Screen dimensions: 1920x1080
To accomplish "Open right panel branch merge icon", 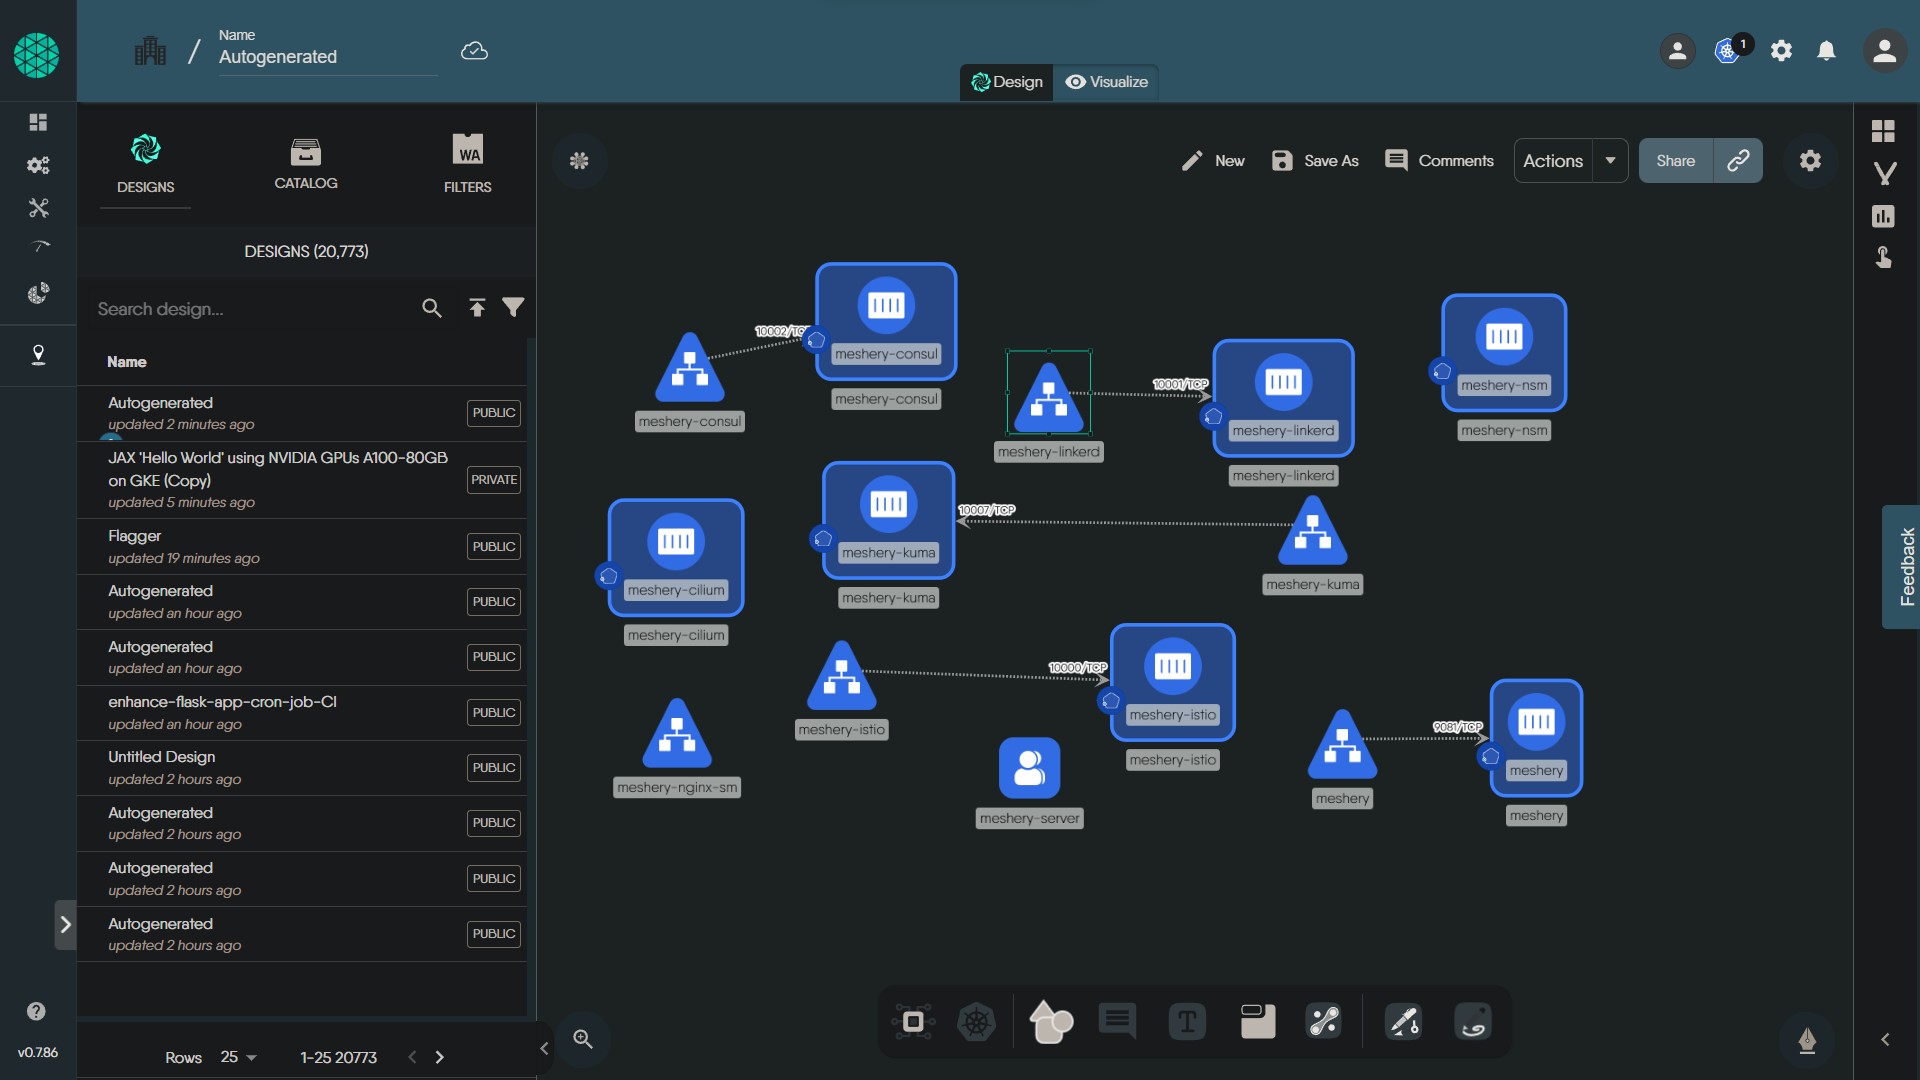I will (x=1884, y=174).
